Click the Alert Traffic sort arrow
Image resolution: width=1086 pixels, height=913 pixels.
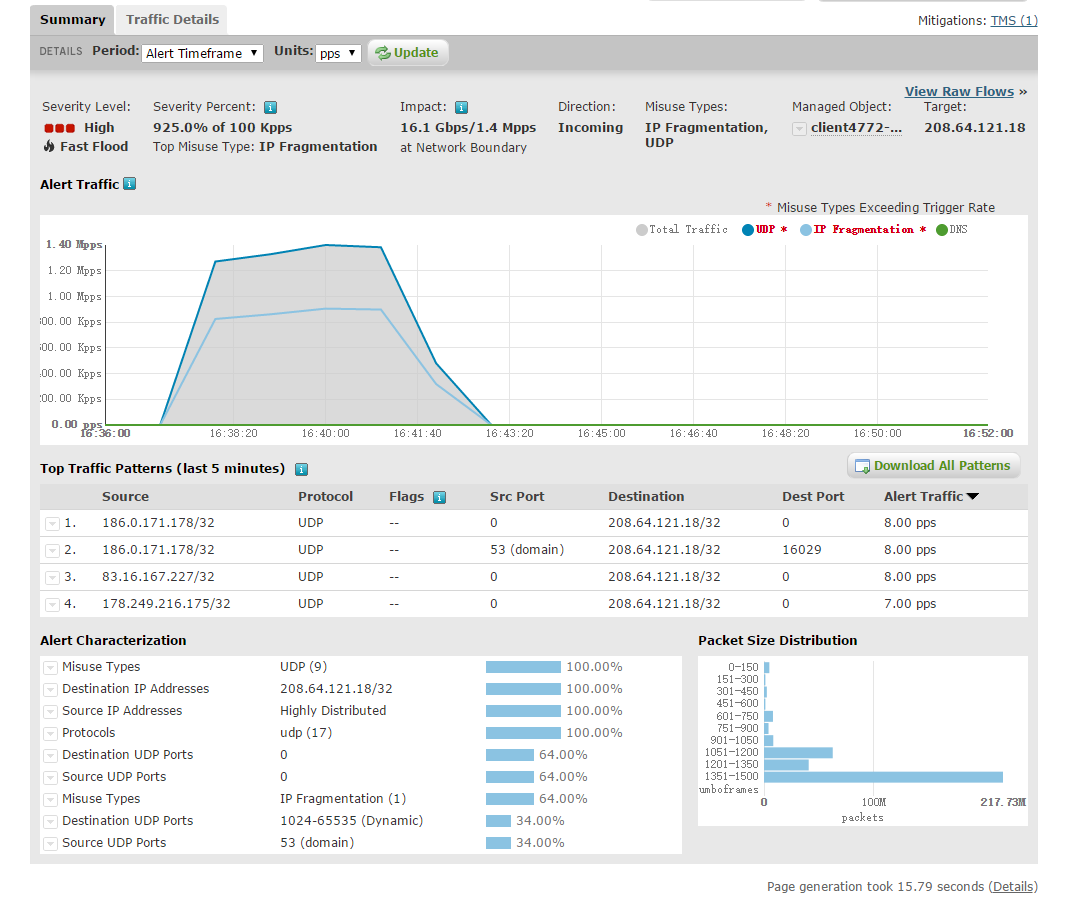[x=972, y=497]
